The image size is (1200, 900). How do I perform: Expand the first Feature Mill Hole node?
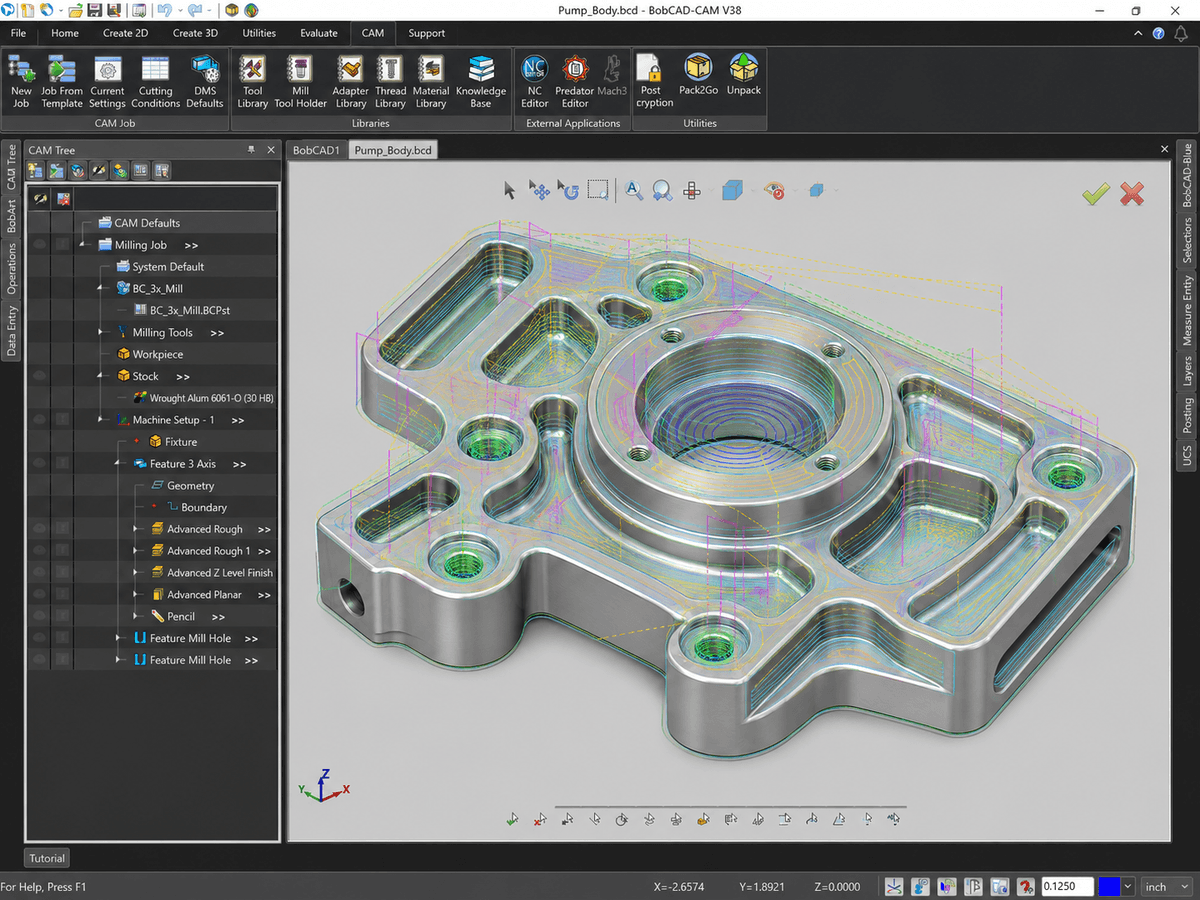click(x=118, y=638)
